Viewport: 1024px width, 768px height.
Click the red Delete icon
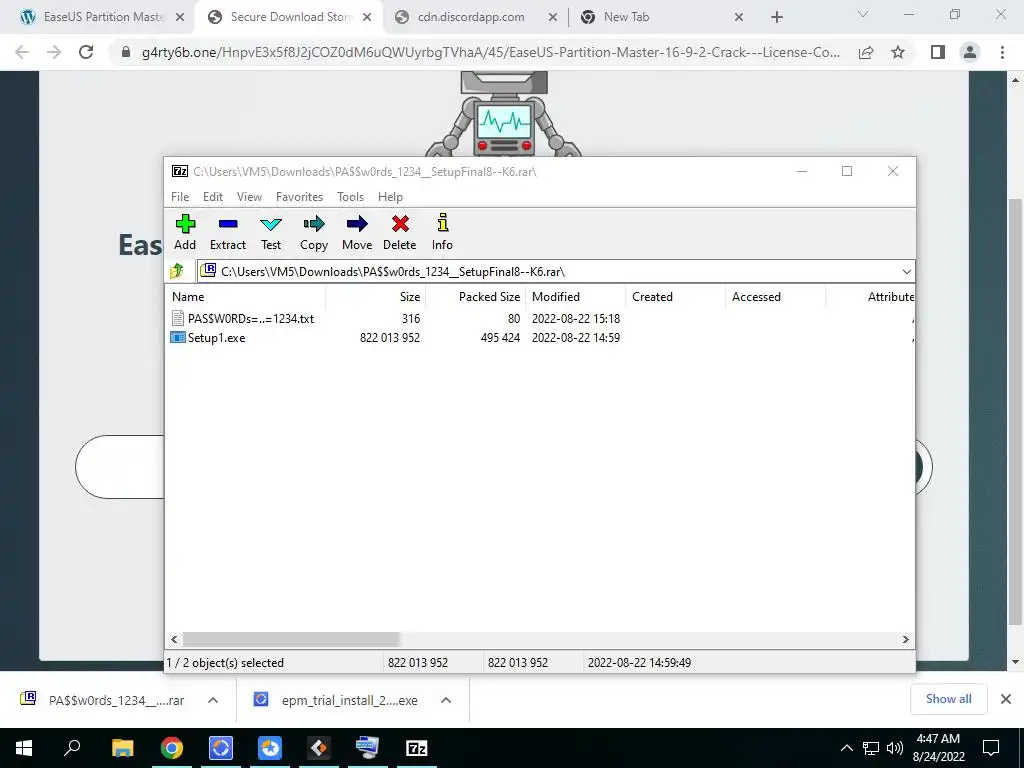click(x=400, y=232)
